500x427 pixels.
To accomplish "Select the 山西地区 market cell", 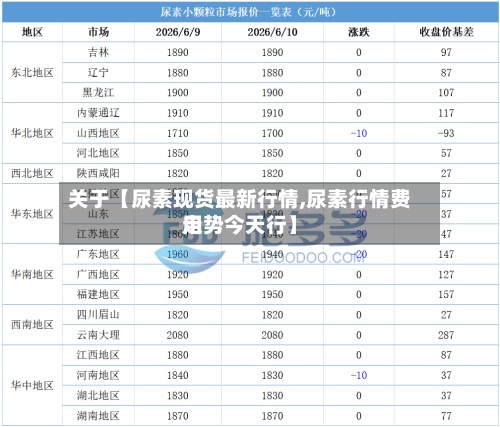I will (98, 133).
